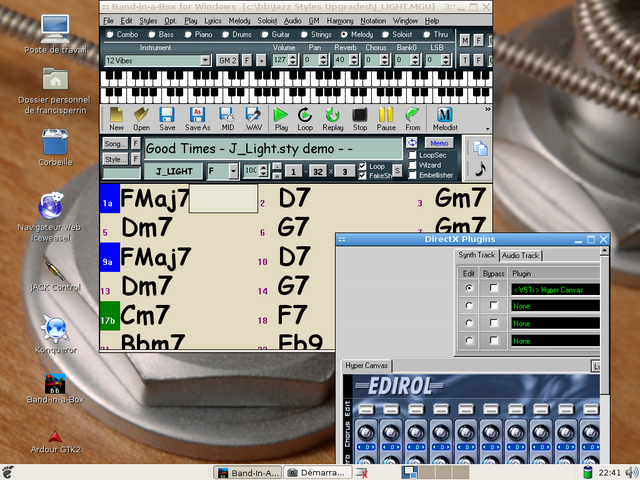Increase the Volume spinner value
This screenshot has width=640, height=480.
(293, 58)
